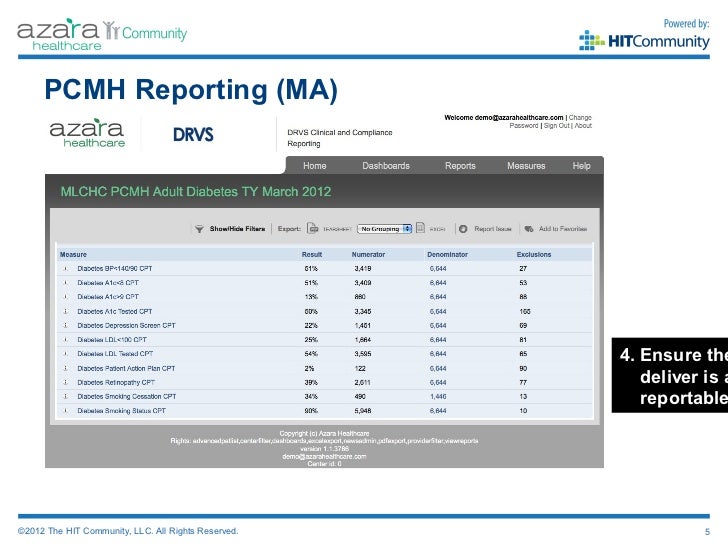Click info icon beside Diabetes A1c Tested CPT

[x=66, y=311]
